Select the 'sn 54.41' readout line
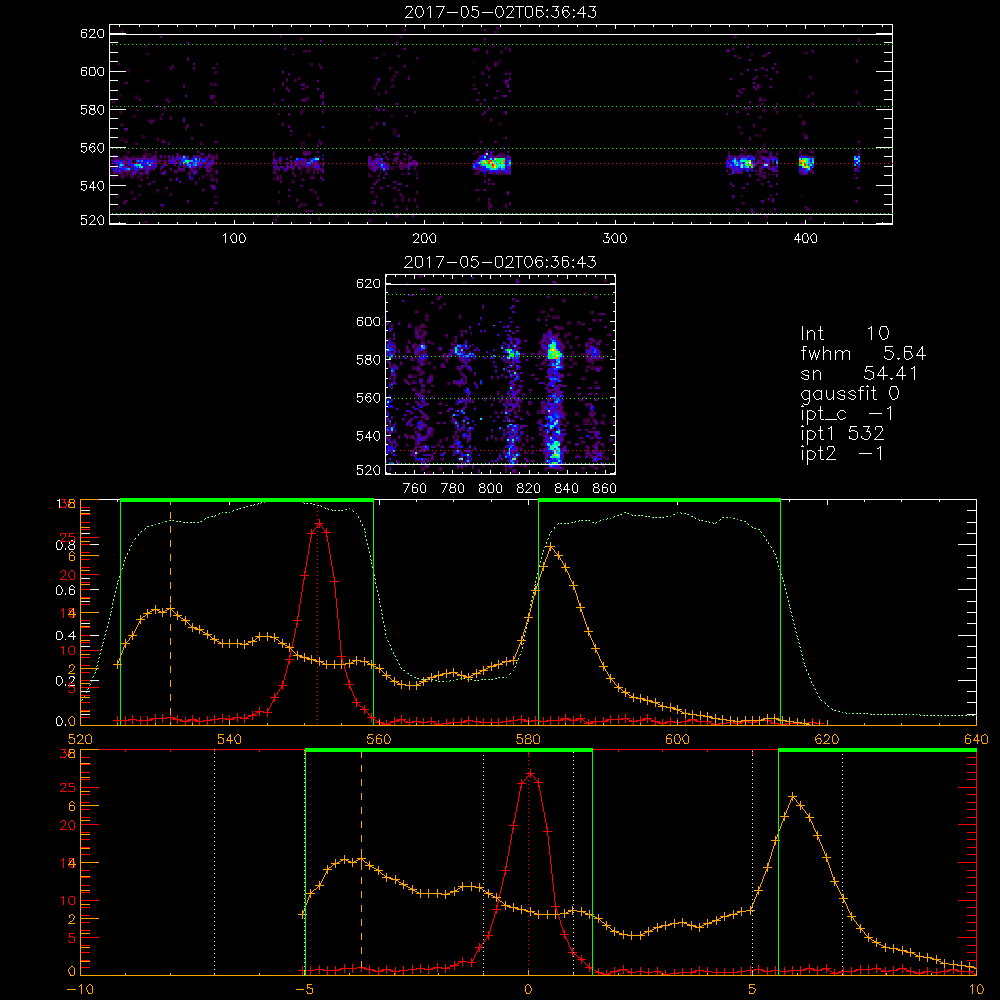Screen dimensions: 1000x1000 click(x=859, y=374)
